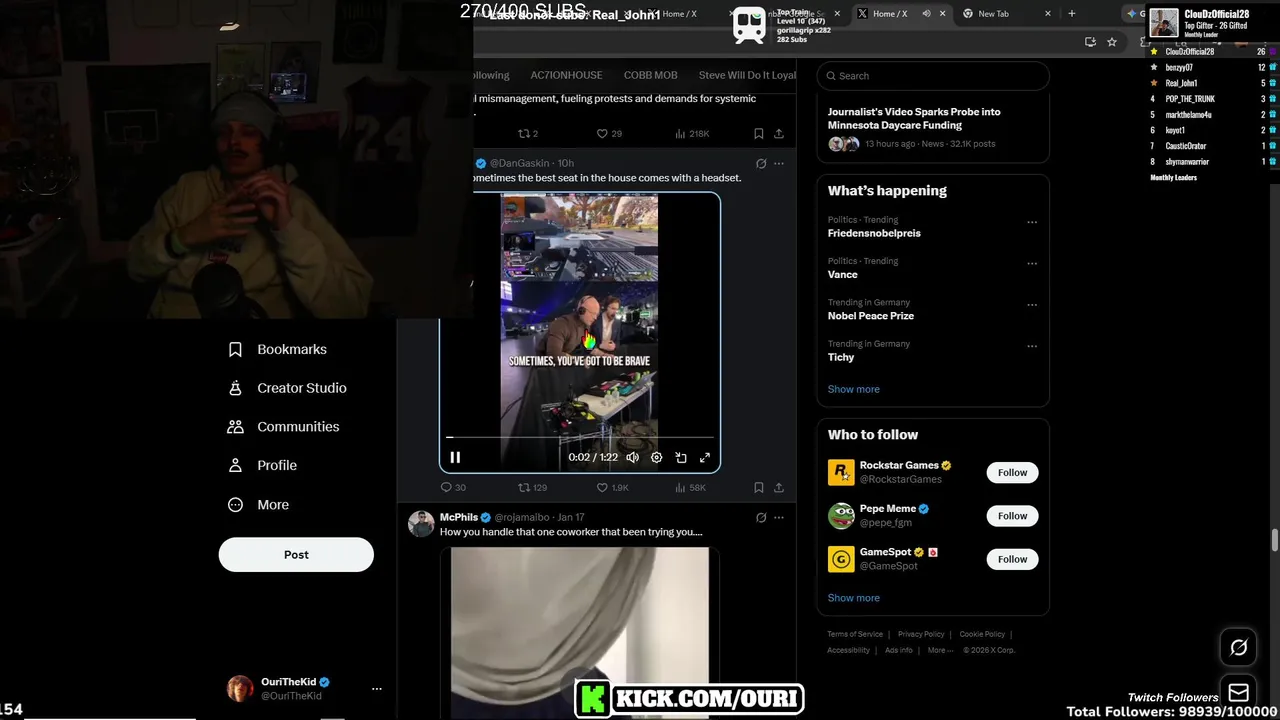Open video settings gear in player
The height and width of the screenshot is (720, 1280).
[x=656, y=457]
